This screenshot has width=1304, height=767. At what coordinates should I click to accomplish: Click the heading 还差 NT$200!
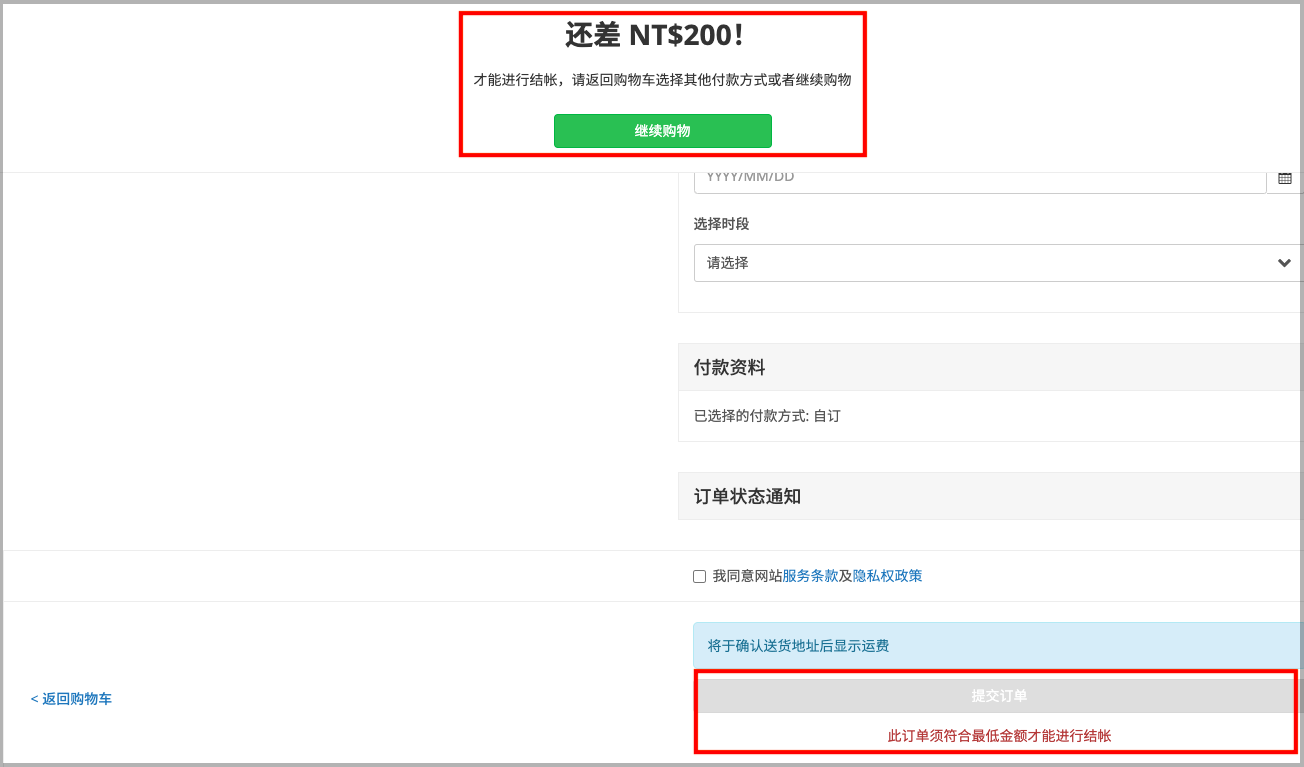click(654, 36)
